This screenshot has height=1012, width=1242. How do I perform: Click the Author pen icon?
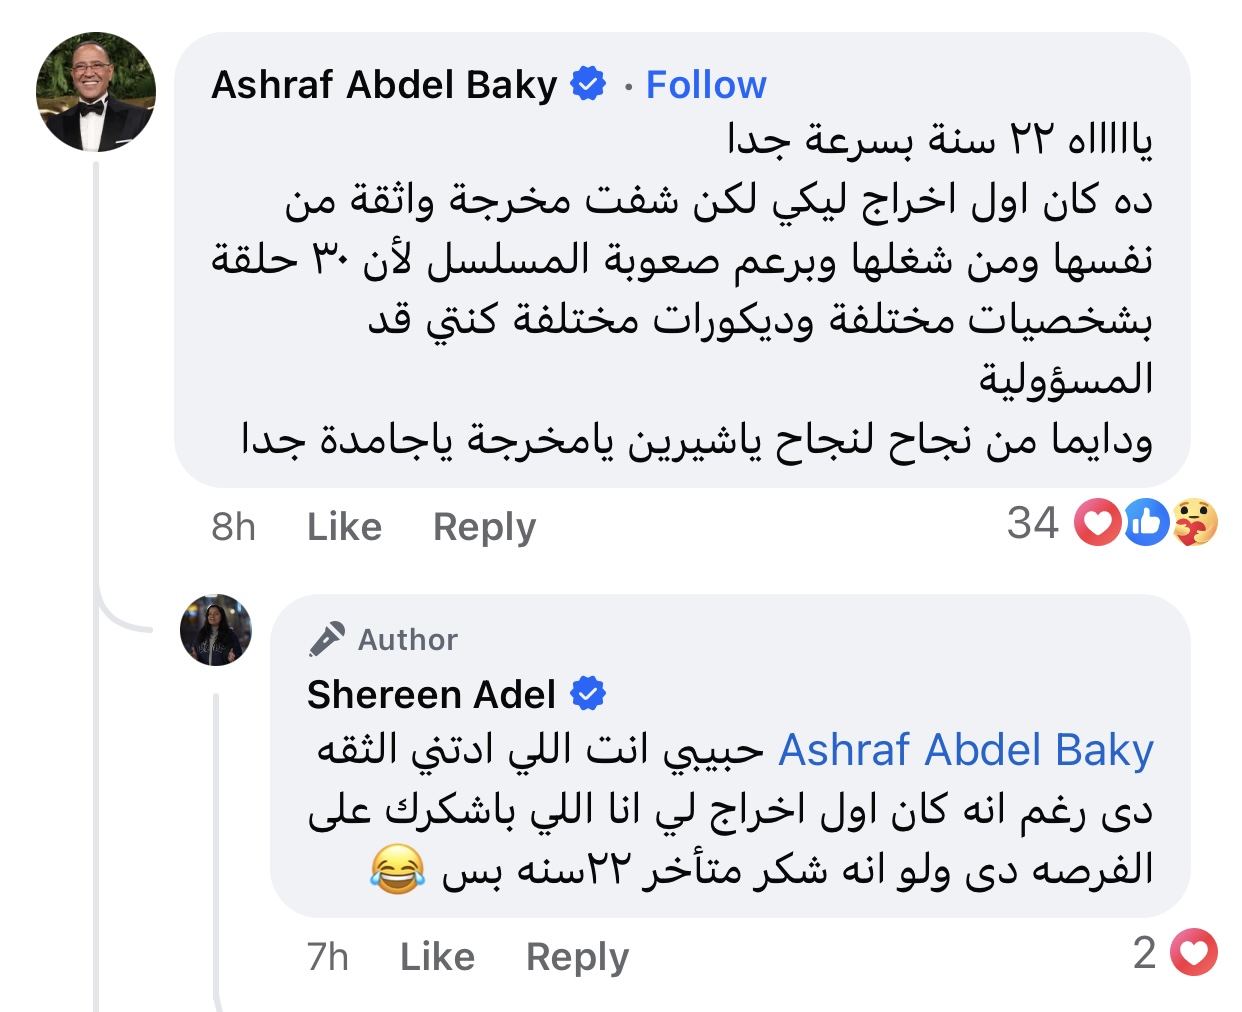[327, 639]
